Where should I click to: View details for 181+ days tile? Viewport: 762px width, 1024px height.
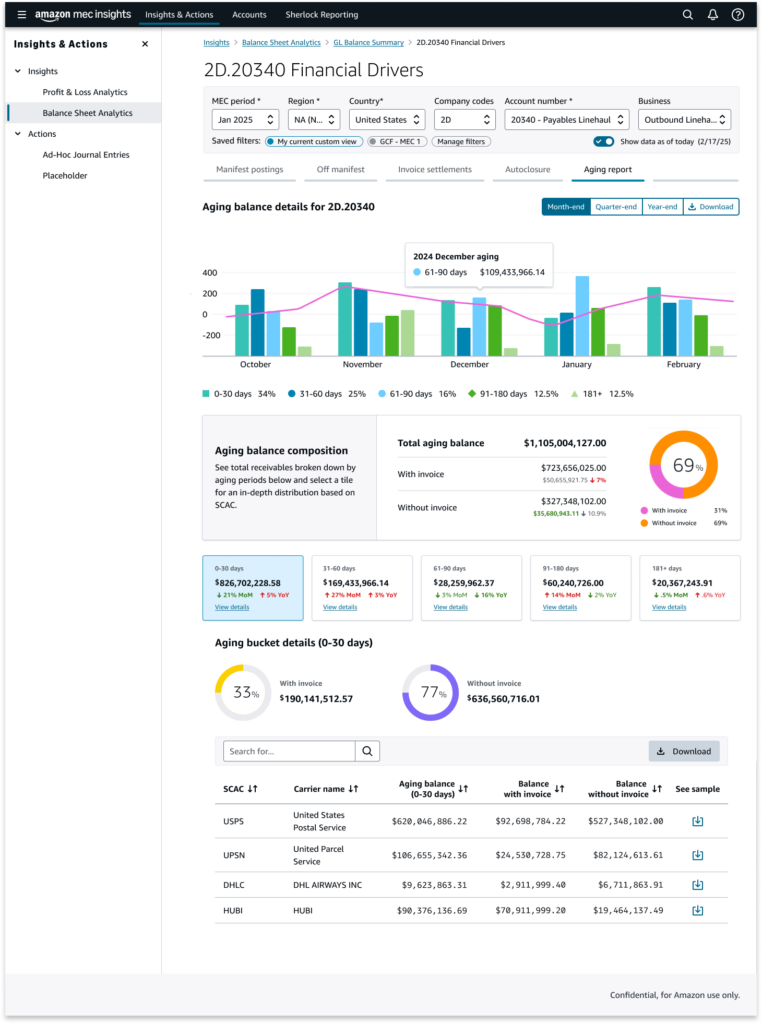[x=669, y=607]
